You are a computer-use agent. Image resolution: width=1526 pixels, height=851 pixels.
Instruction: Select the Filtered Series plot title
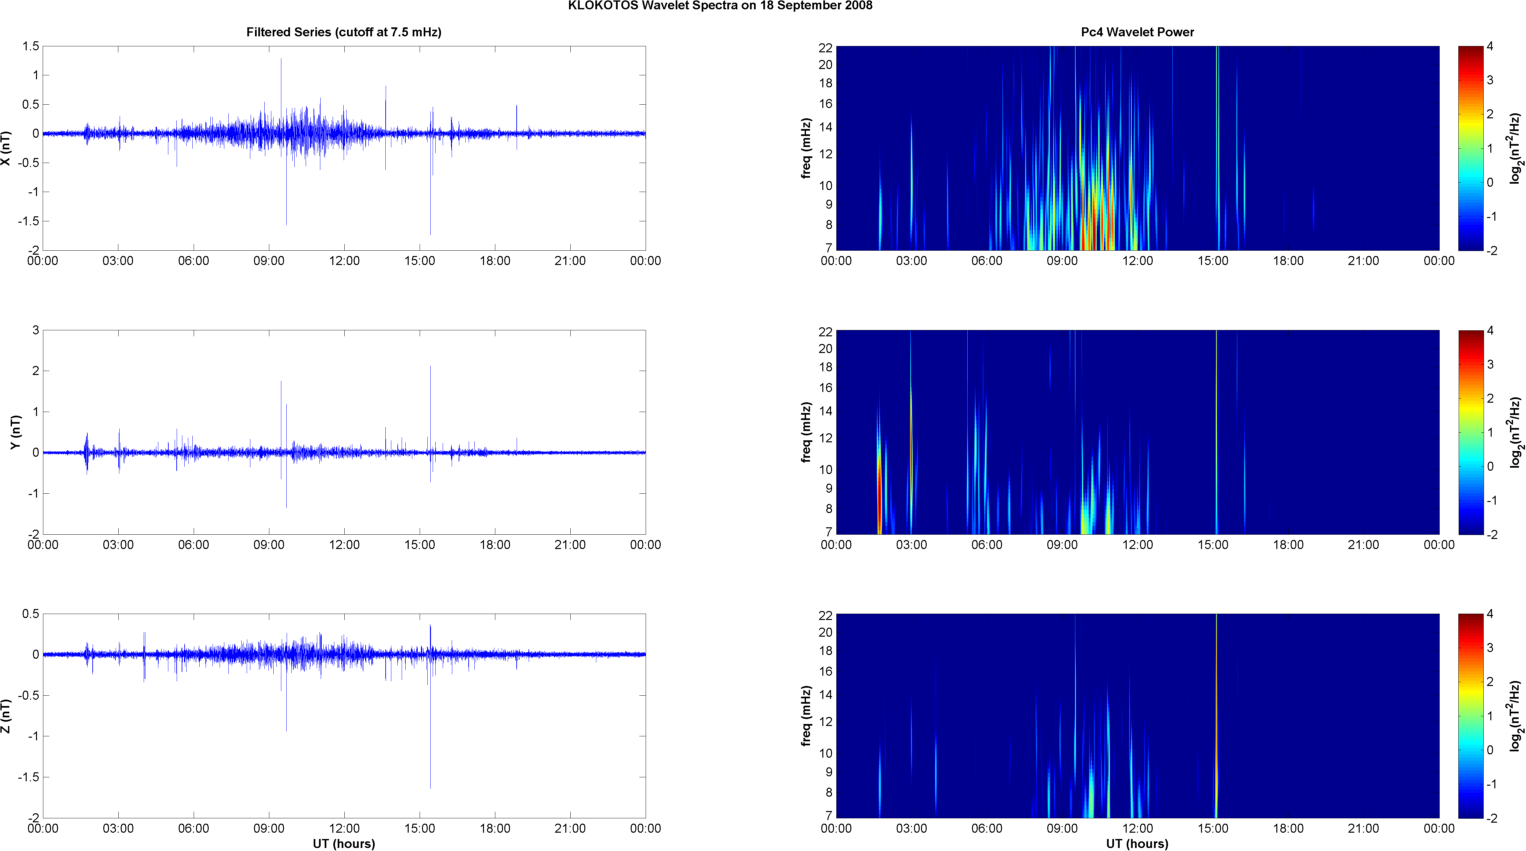[x=343, y=32]
